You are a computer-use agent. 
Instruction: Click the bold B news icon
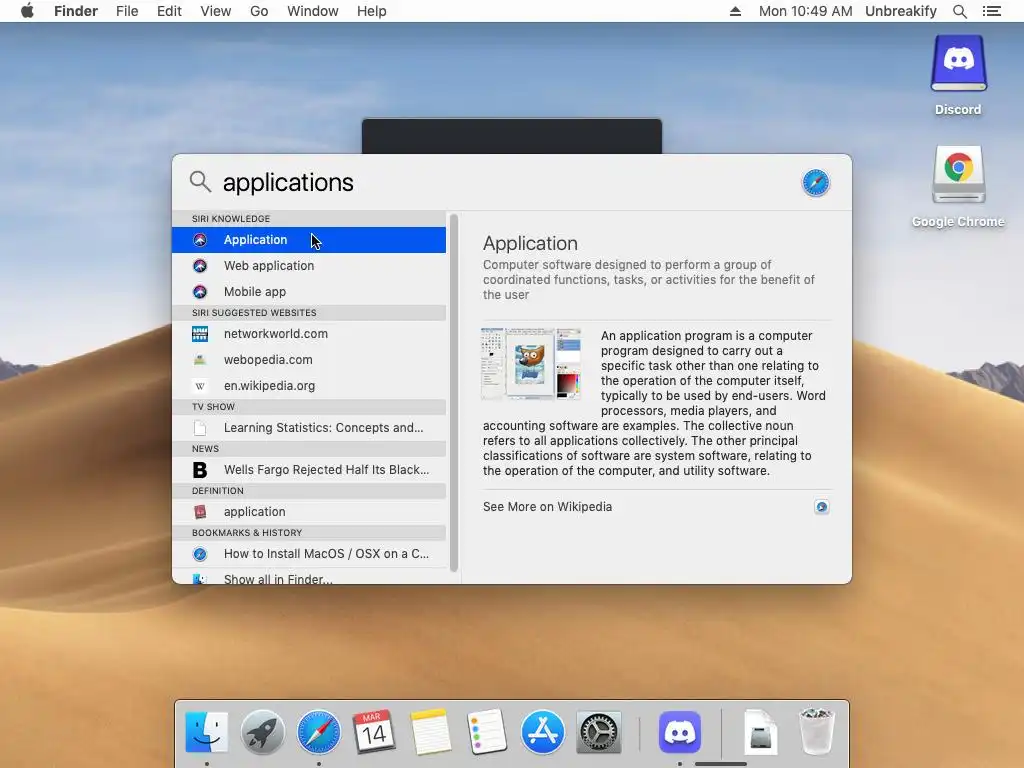[x=200, y=470]
